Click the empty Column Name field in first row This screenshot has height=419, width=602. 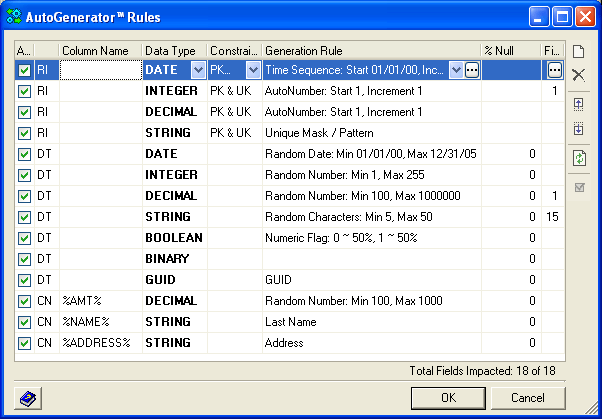99,70
